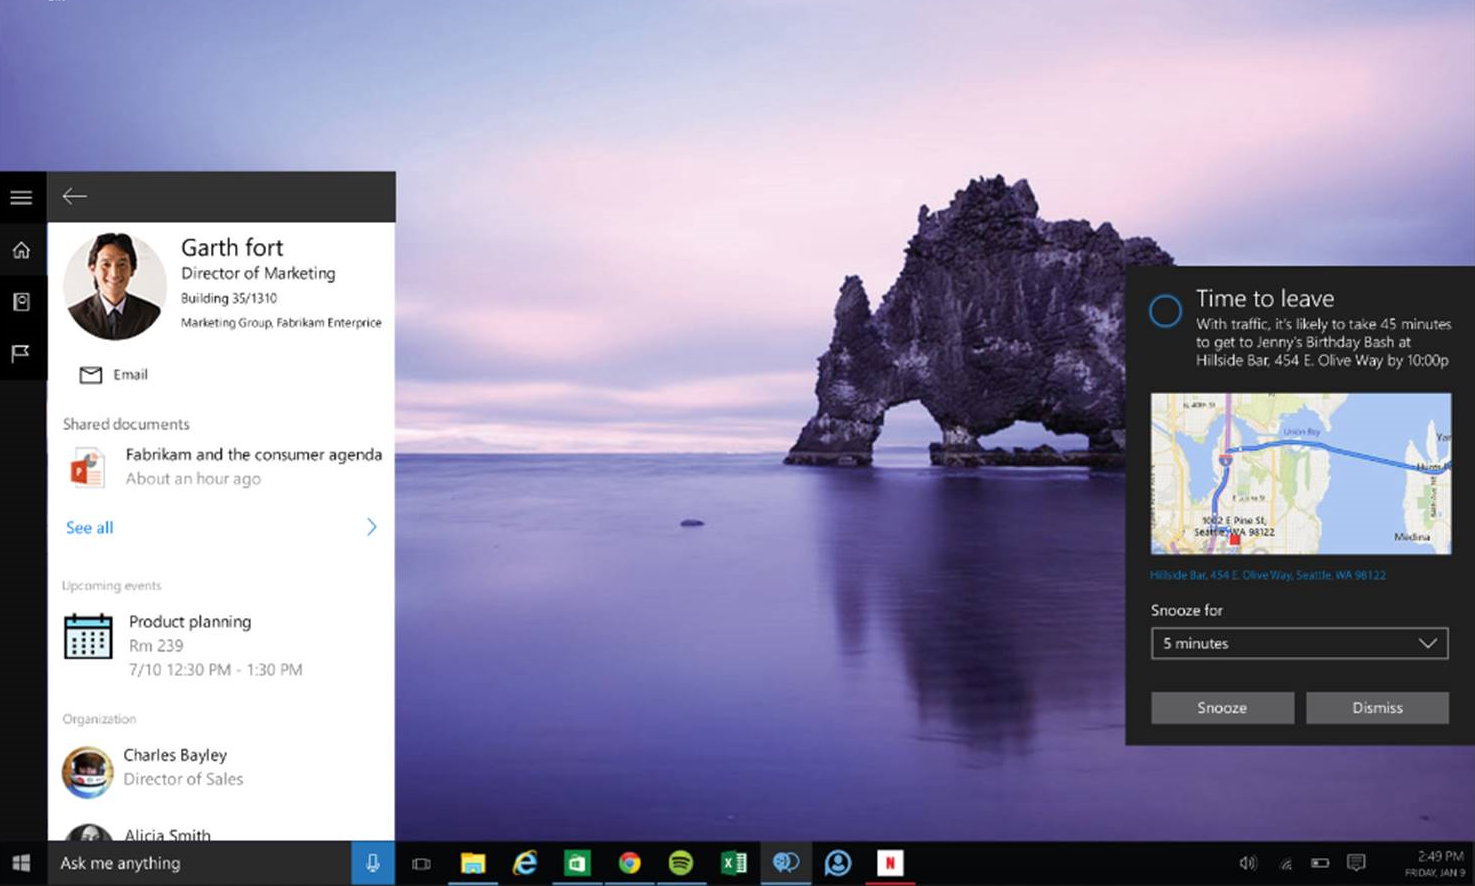Screen dimensions: 1475x886
Task: Dismiss the Time to leave reminder
Action: click(x=1377, y=708)
